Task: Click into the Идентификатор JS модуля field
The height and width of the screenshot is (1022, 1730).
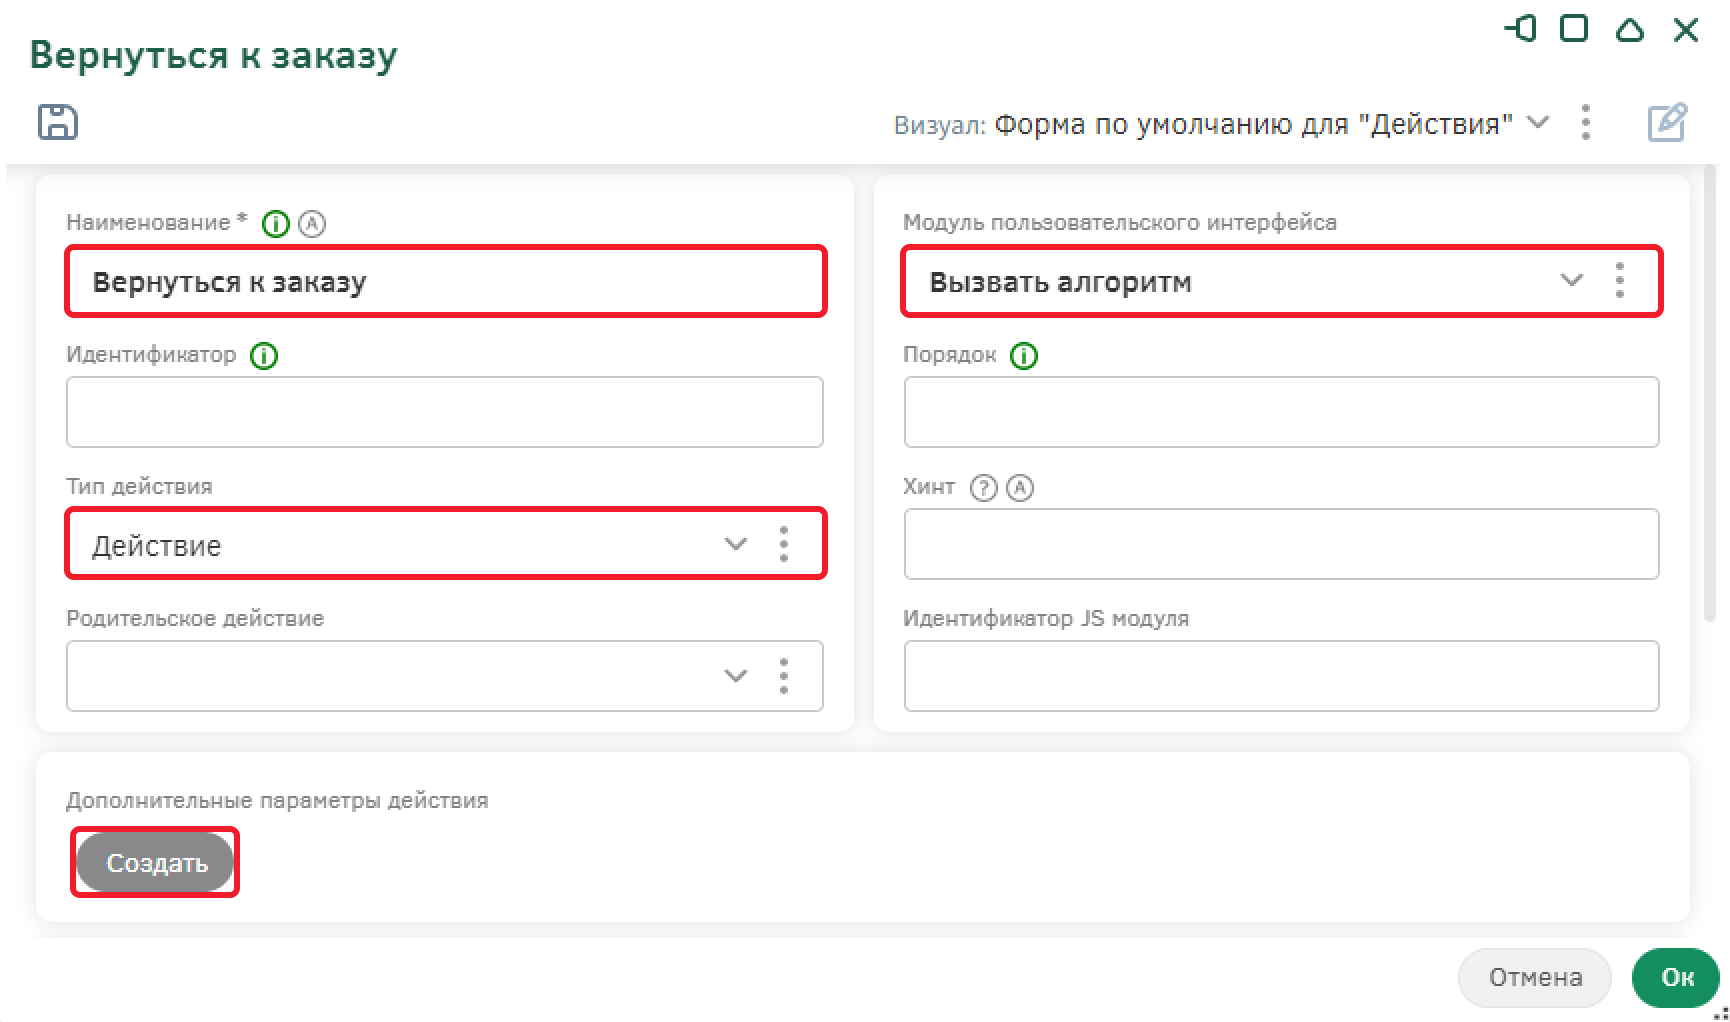Action: point(1281,676)
